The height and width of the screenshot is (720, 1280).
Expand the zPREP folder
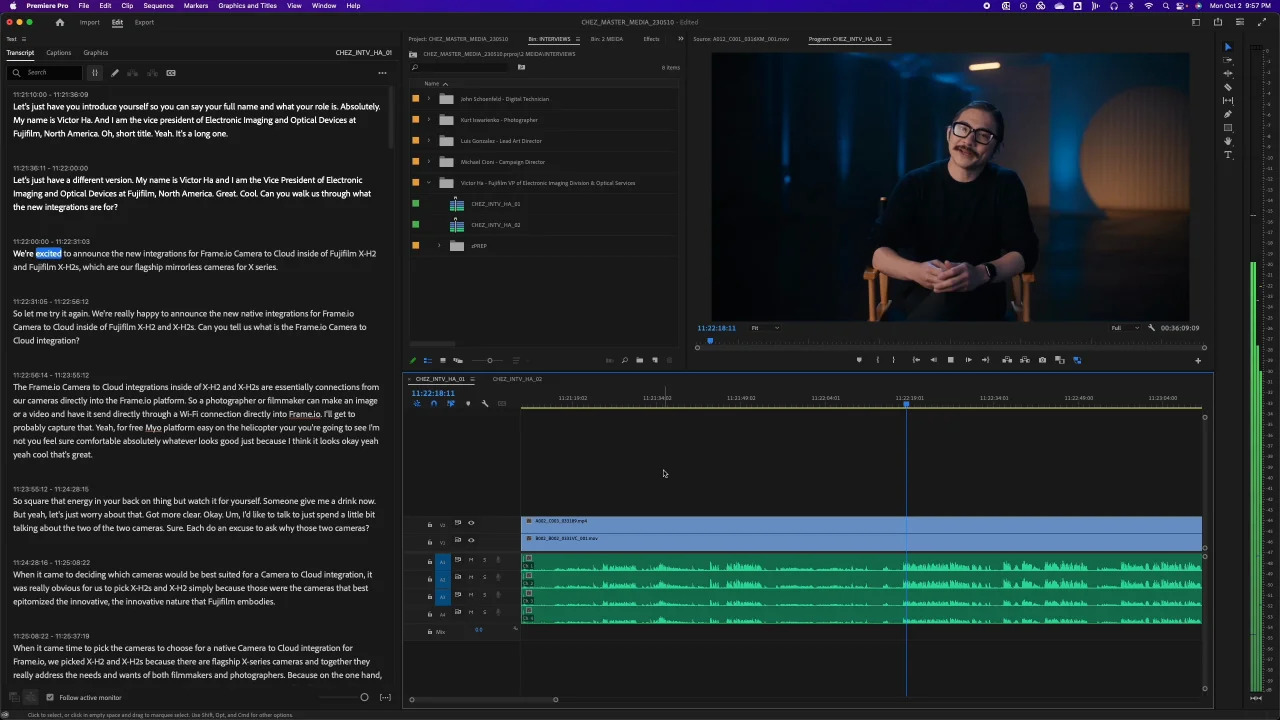[x=439, y=246]
